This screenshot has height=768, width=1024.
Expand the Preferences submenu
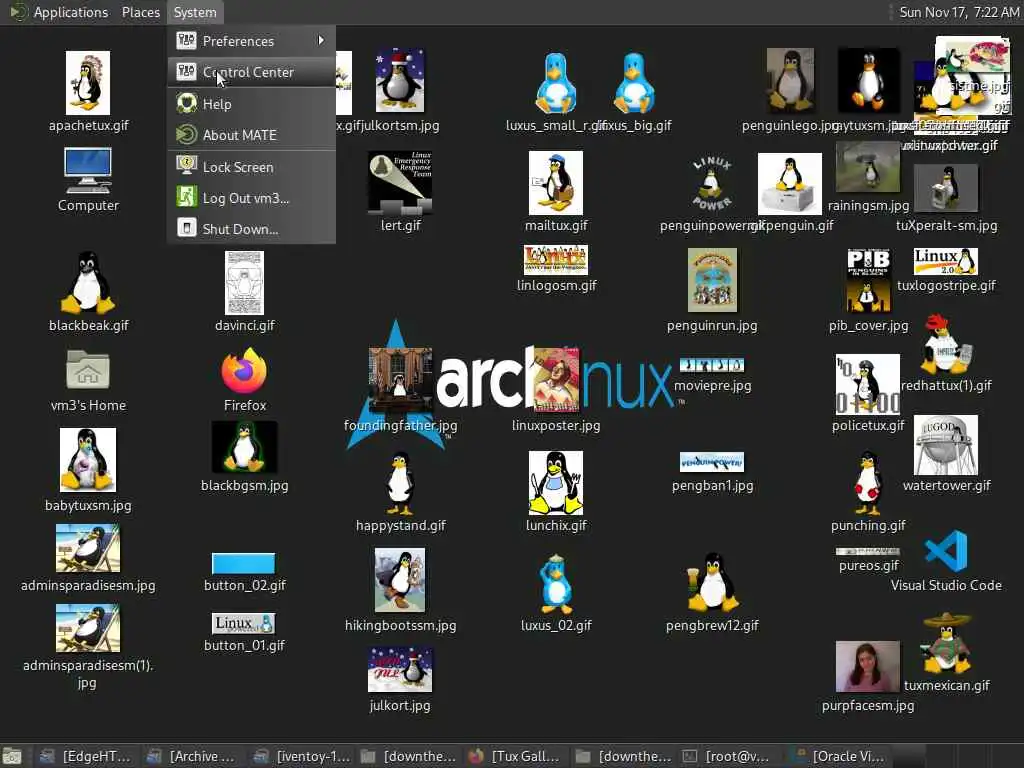click(251, 41)
